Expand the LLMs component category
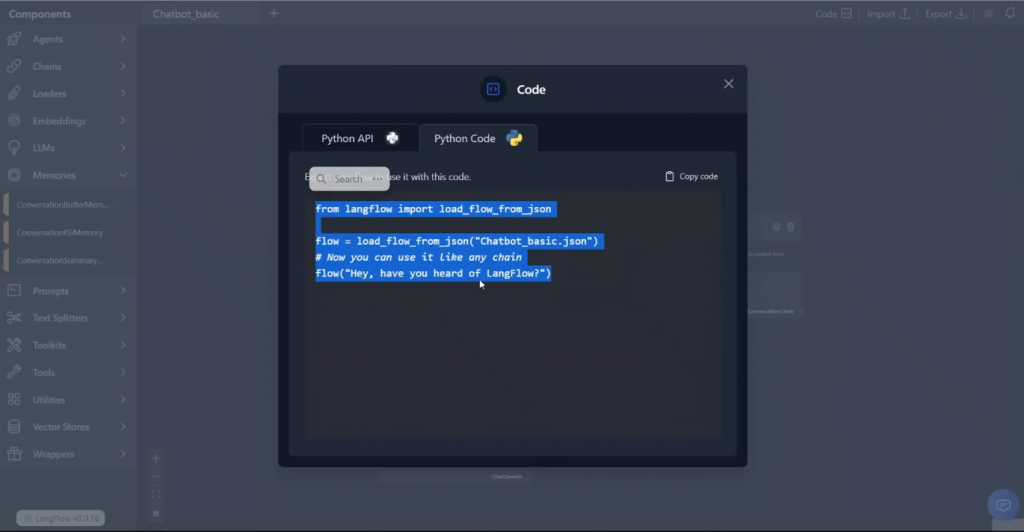The width and height of the screenshot is (1024, 532). [x=67, y=148]
